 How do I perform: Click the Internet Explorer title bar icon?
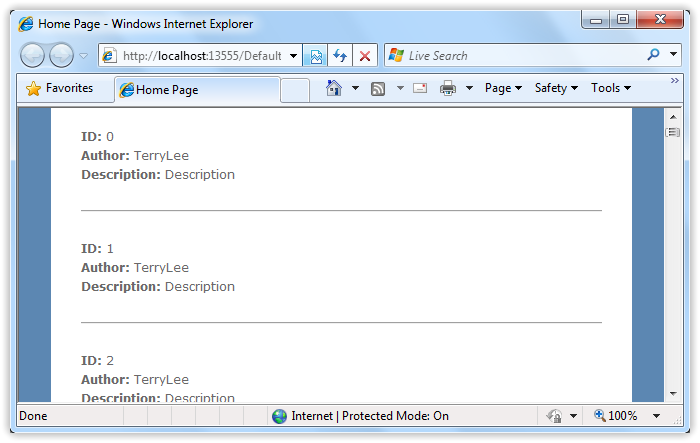pos(26,24)
